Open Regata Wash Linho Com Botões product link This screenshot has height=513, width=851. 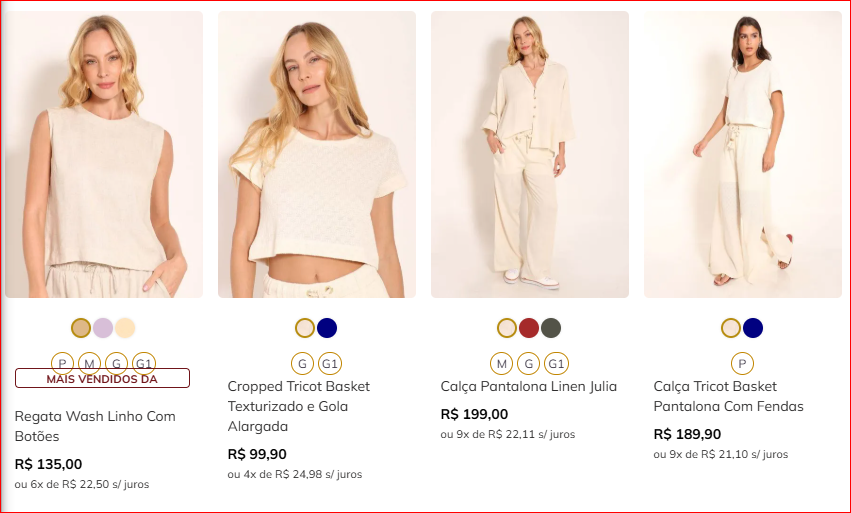click(94, 426)
